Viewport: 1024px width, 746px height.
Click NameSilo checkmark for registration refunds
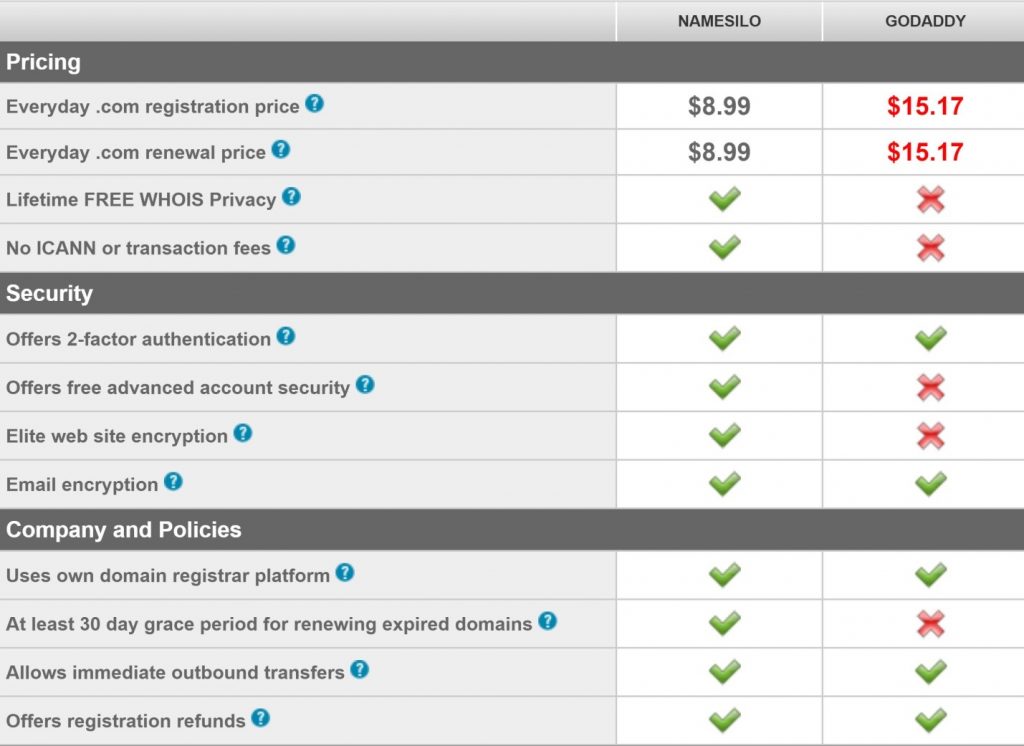click(x=725, y=720)
